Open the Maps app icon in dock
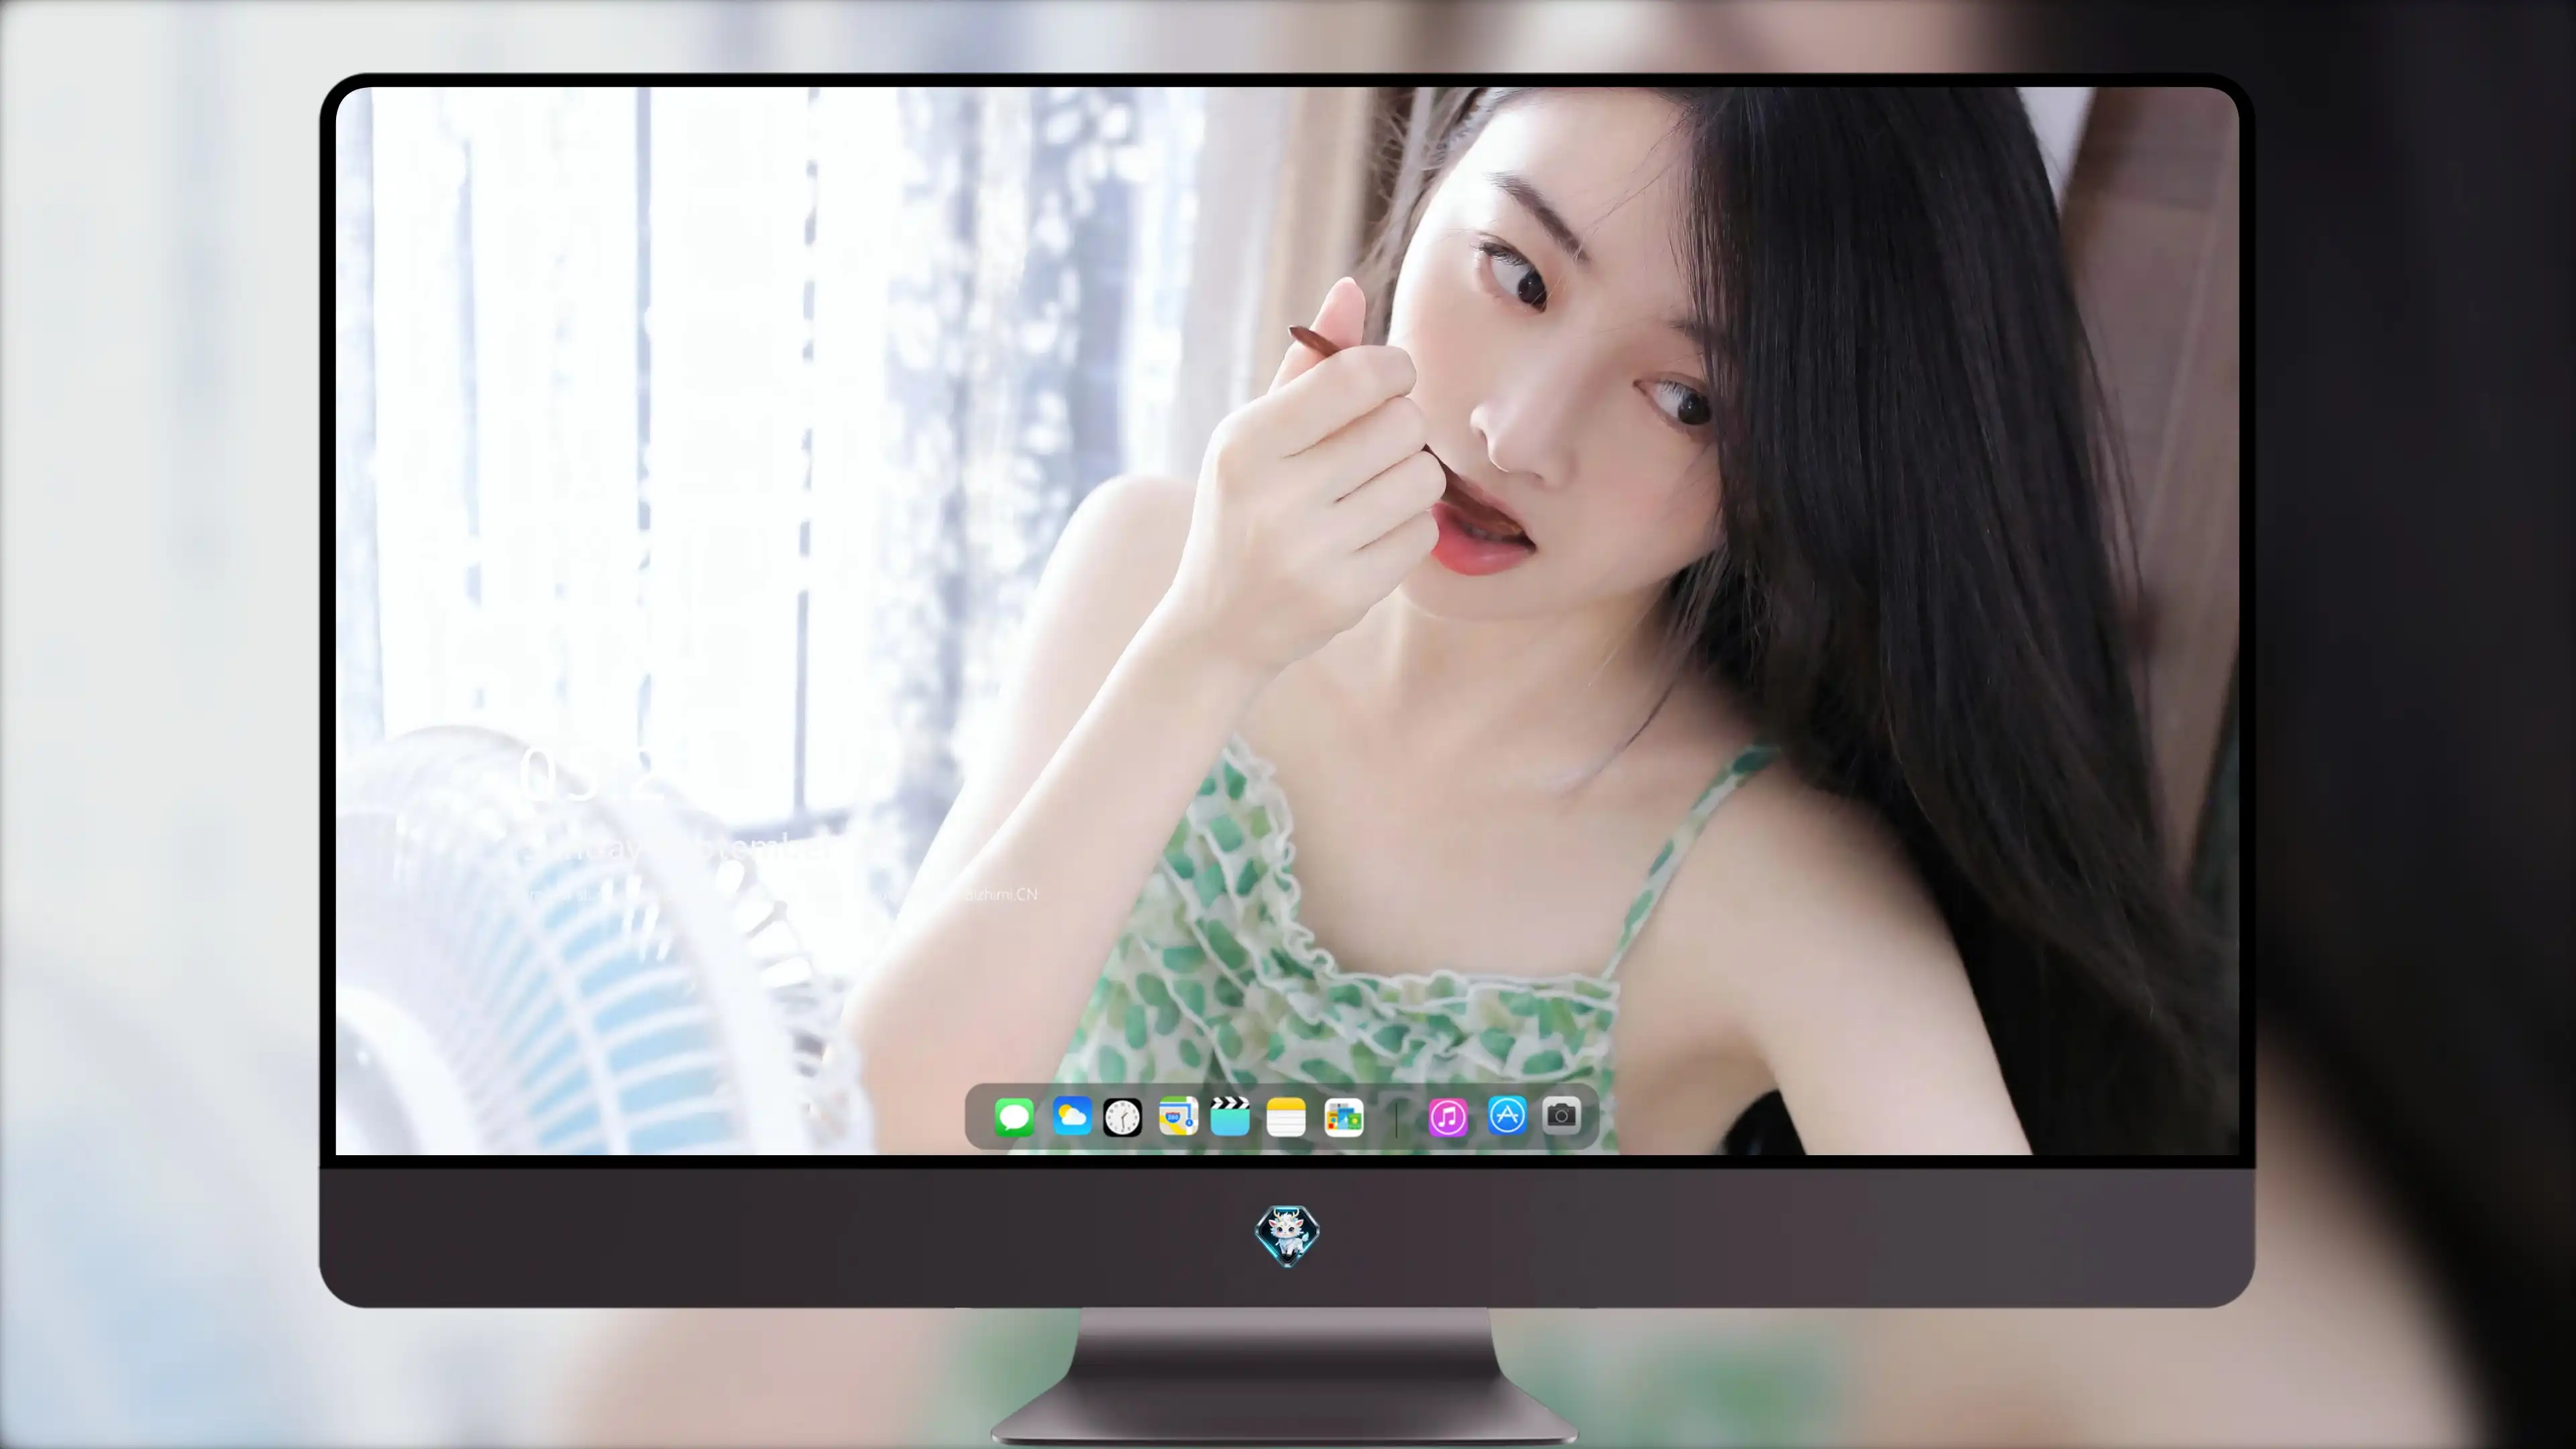 click(x=1178, y=1116)
